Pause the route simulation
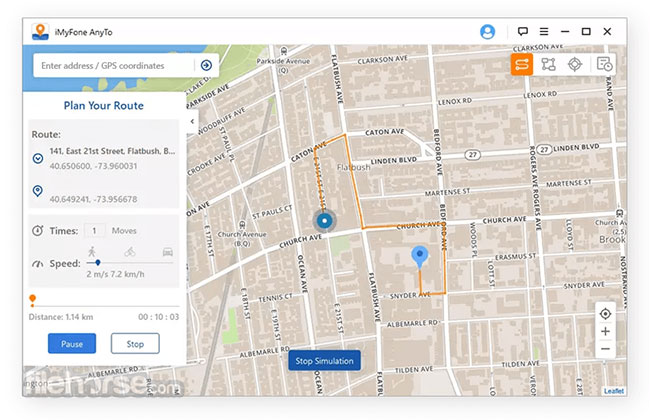 (x=72, y=343)
